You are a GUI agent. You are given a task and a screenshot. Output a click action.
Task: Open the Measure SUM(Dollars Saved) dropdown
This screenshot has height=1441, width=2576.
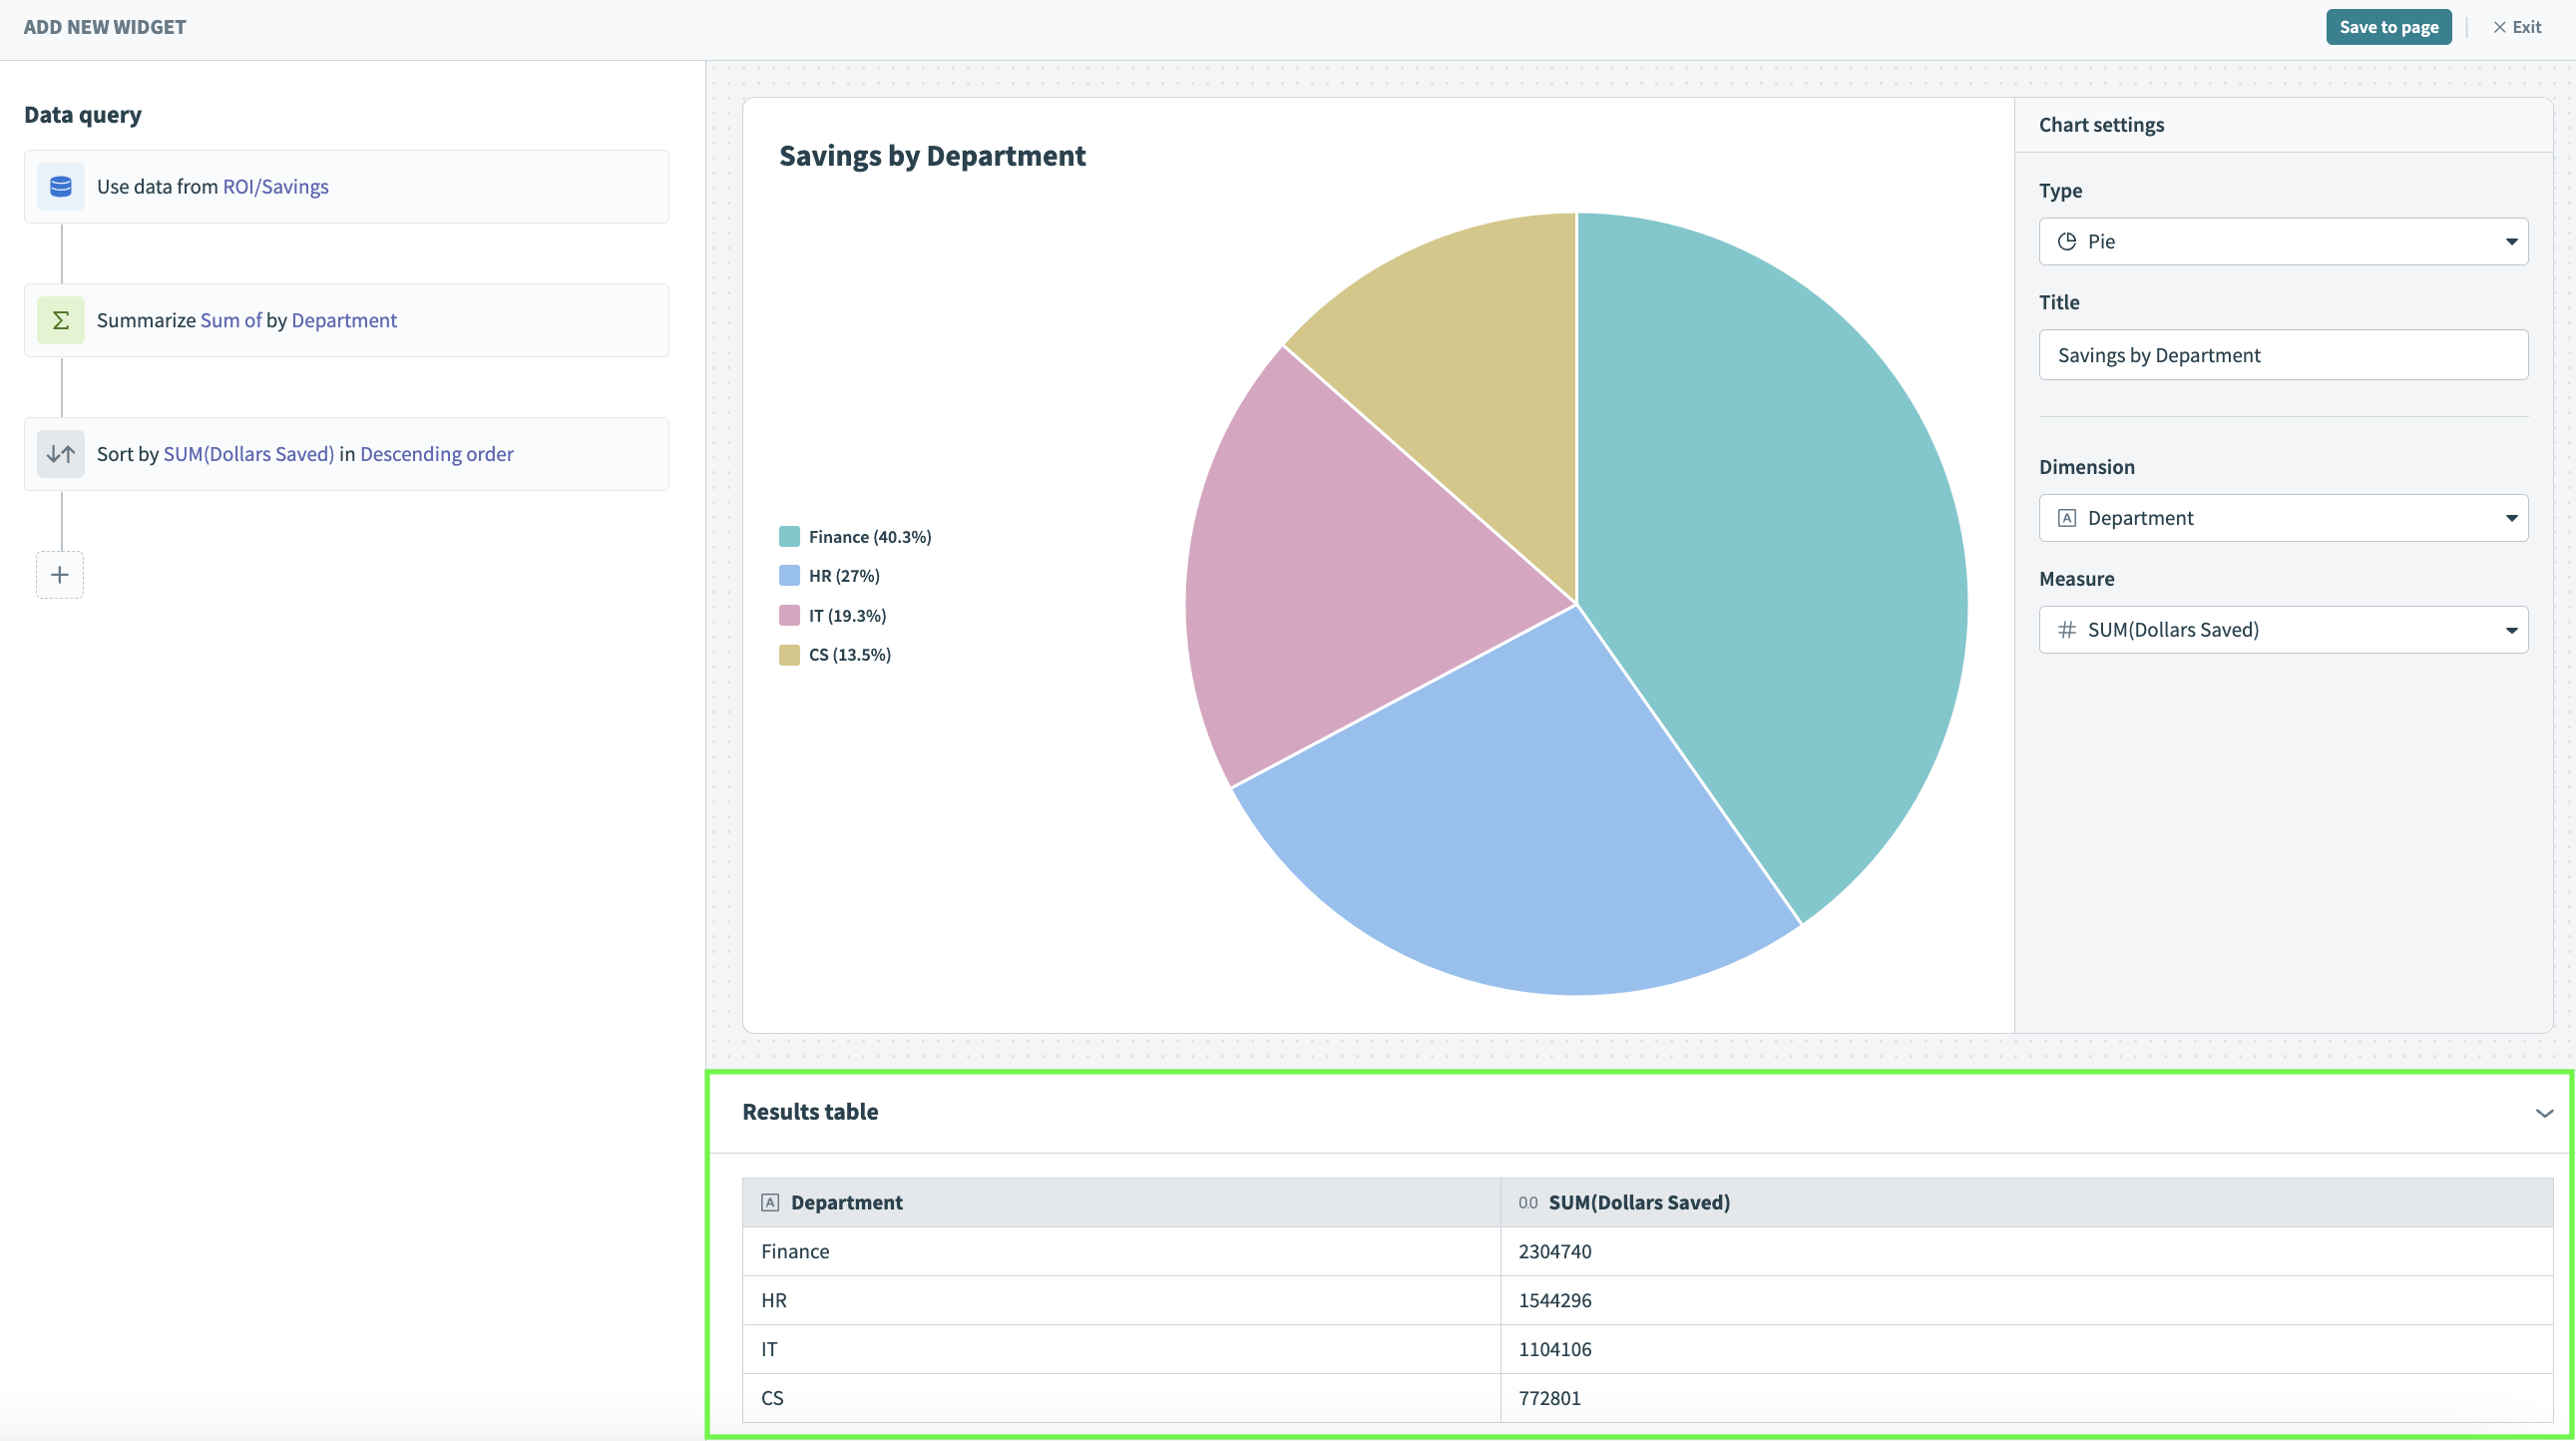(2283, 630)
